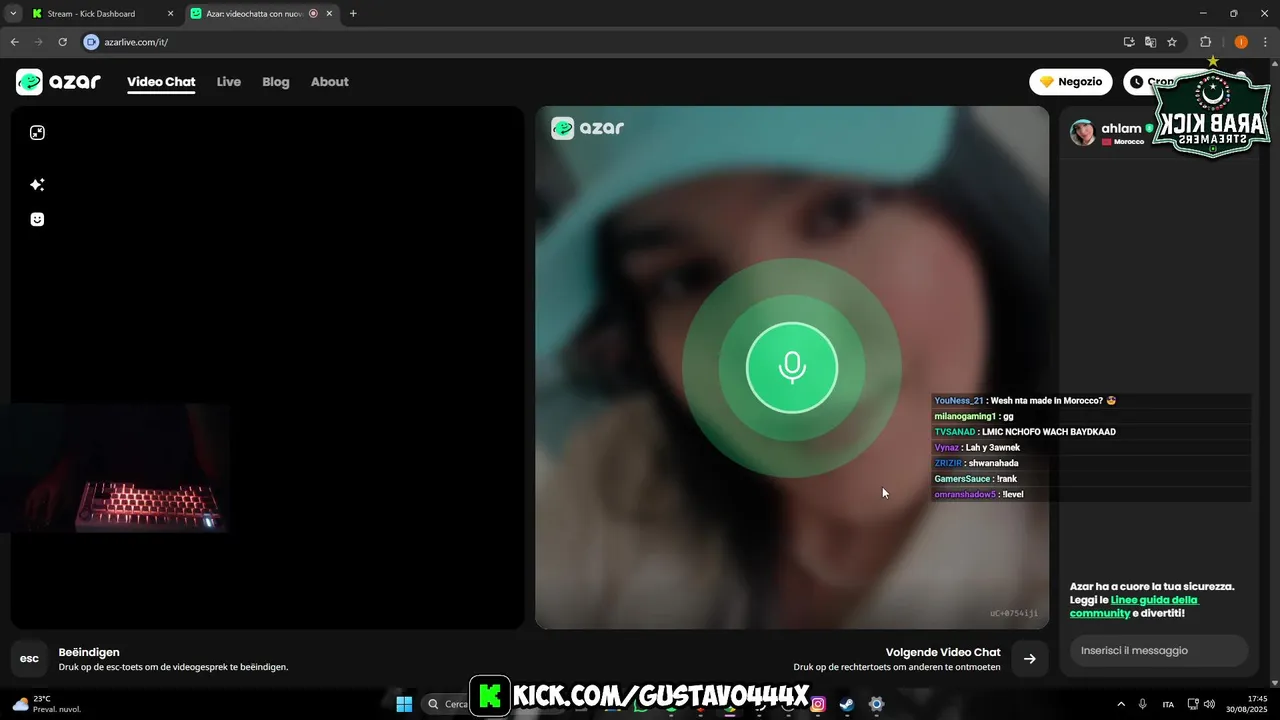This screenshot has height=720, width=1280.
Task: Close the Kick Dashboard browser tab
Action: coord(170,14)
